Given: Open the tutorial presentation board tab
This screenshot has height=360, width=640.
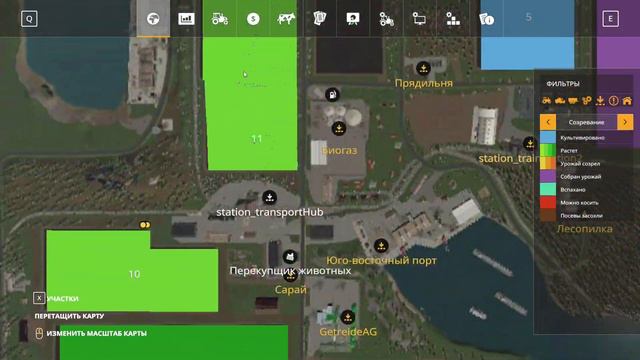Looking at the screenshot, I should click(353, 19).
